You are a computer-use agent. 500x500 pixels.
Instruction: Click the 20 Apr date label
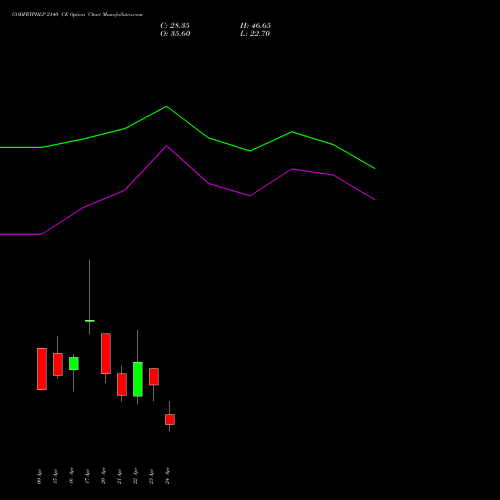pos(103,477)
